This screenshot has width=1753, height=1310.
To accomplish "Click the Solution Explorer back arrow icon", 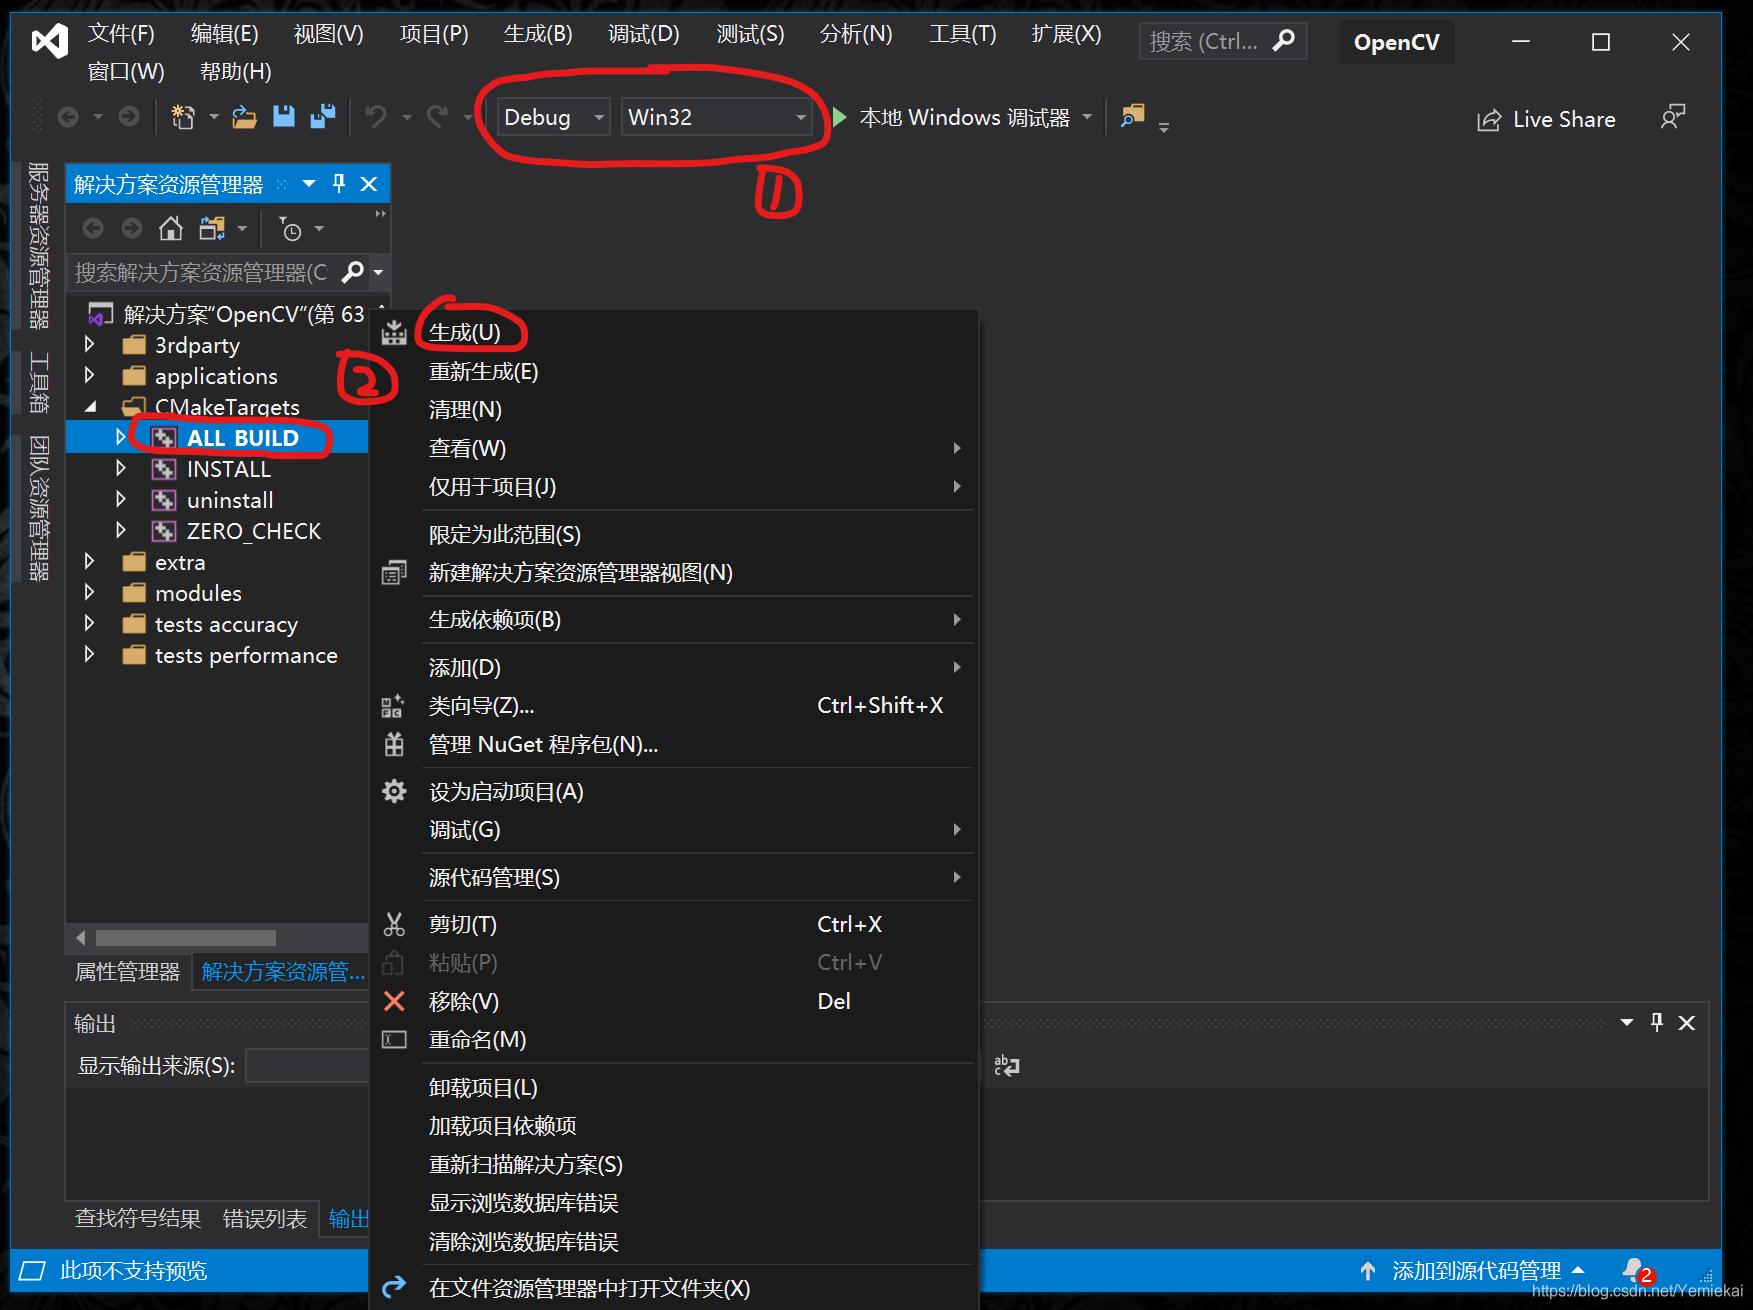I will coord(93,229).
